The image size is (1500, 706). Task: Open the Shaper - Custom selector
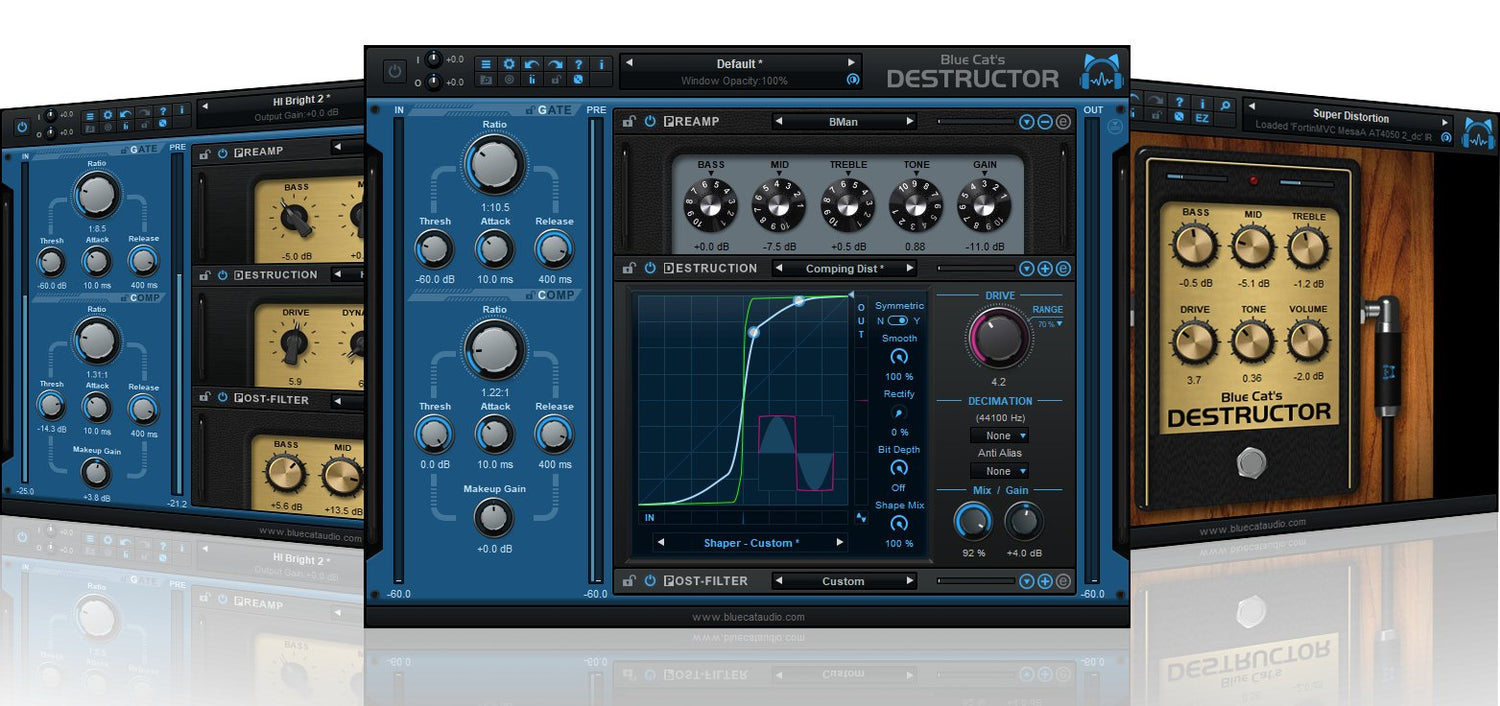click(750, 542)
